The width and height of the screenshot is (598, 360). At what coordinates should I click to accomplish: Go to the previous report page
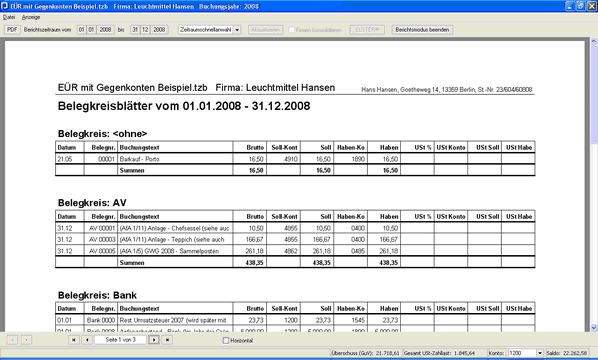(x=87, y=340)
